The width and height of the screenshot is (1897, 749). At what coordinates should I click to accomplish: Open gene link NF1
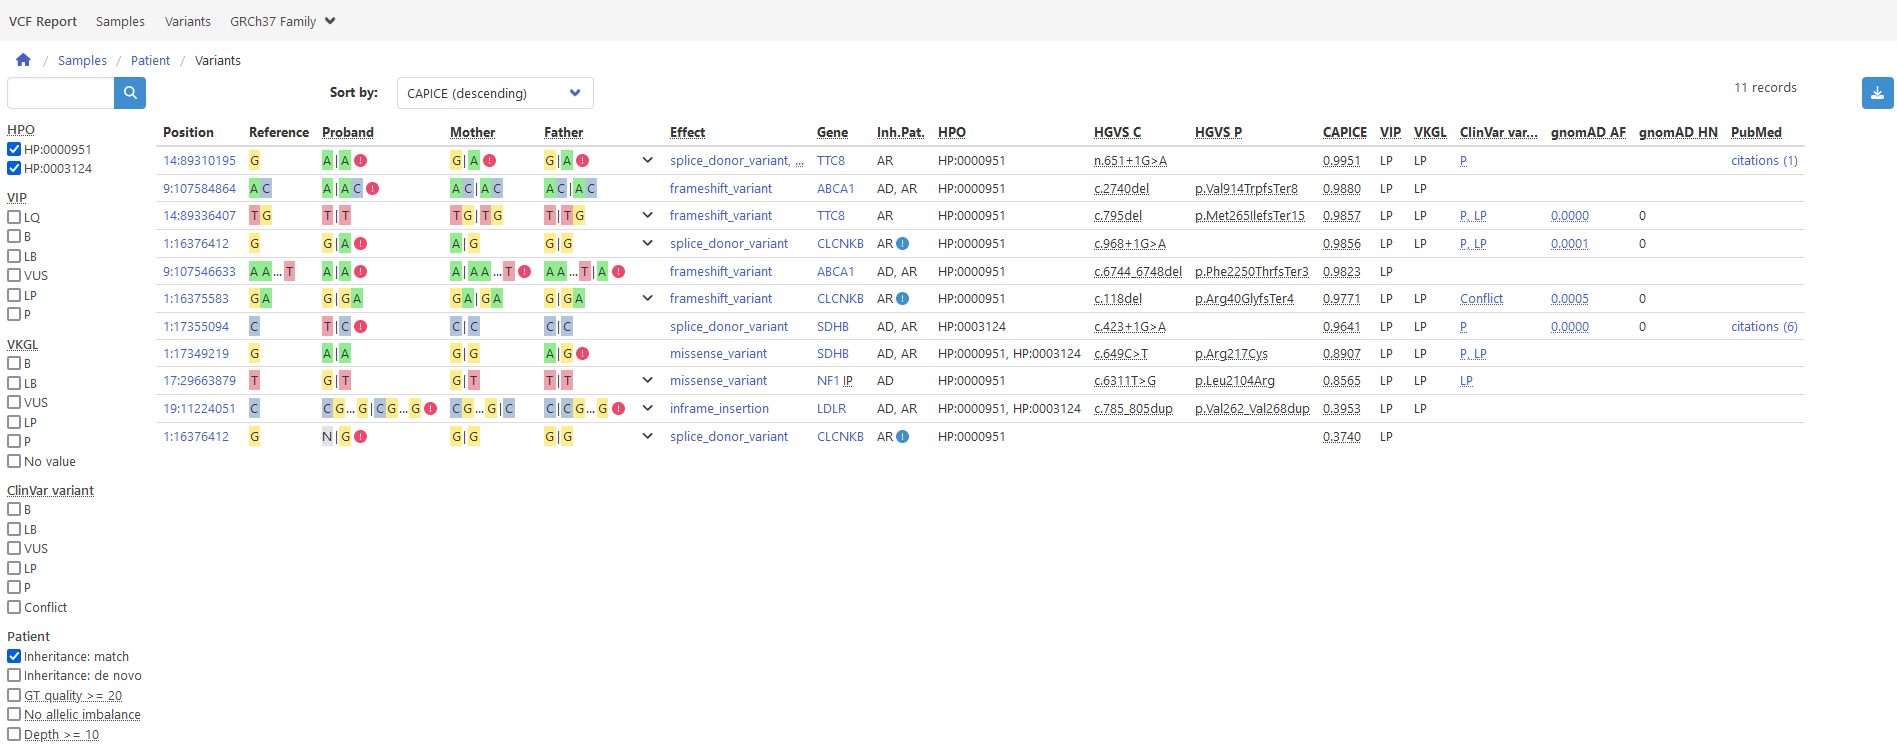[828, 380]
